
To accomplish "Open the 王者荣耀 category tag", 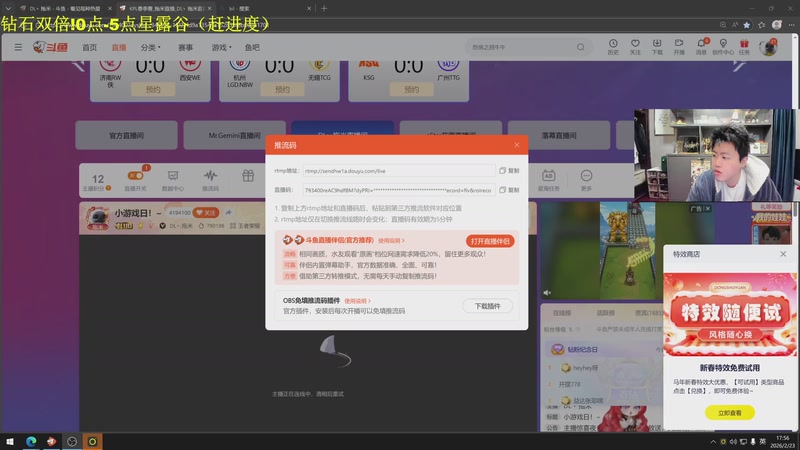I will tap(245, 226).
